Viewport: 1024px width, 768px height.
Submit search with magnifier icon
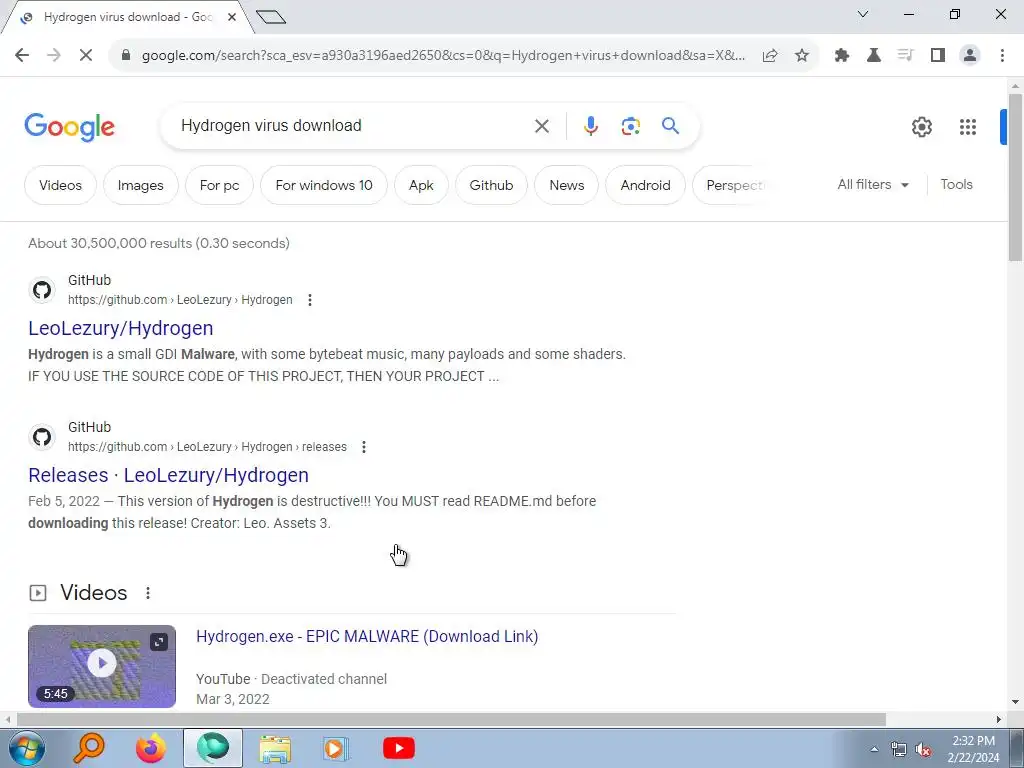tap(670, 125)
